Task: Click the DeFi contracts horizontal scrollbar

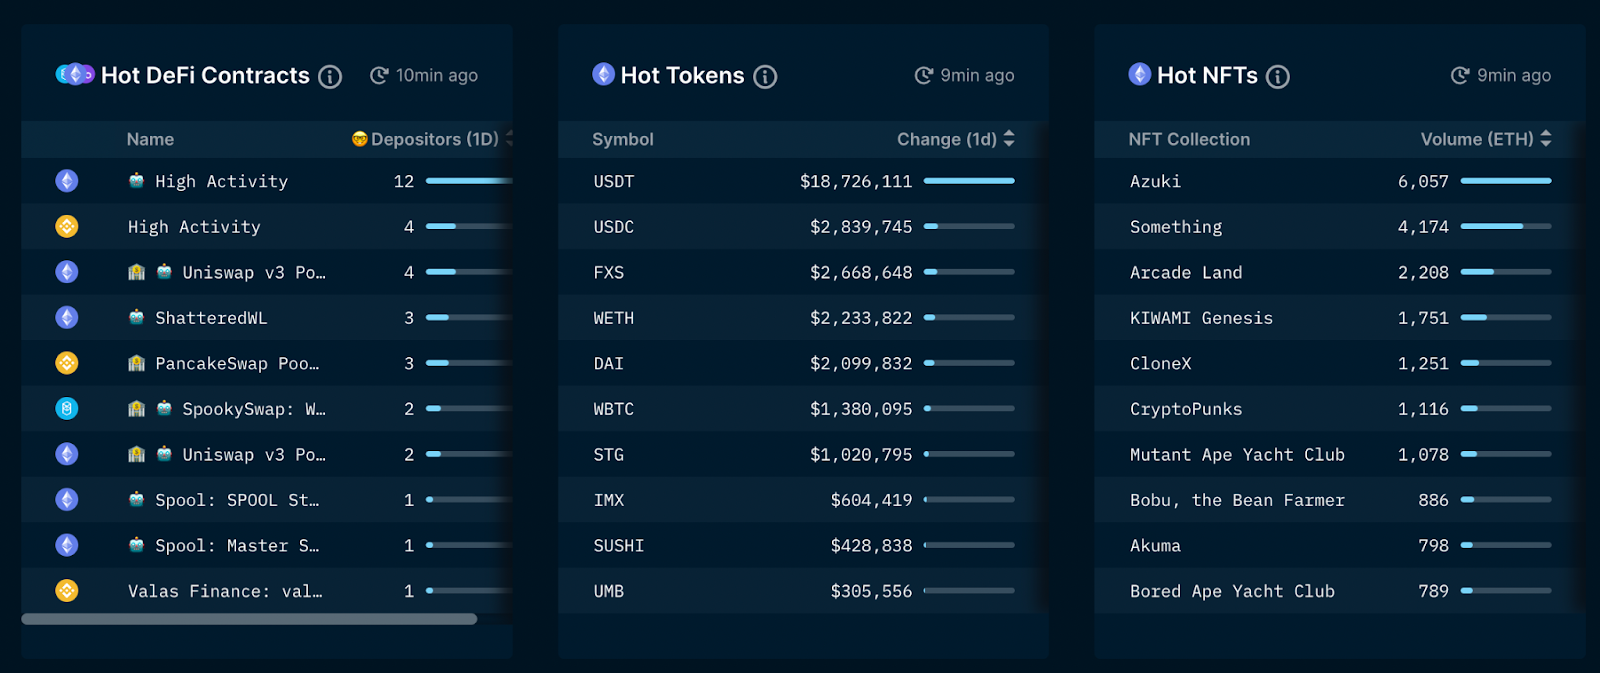Action: (x=249, y=619)
